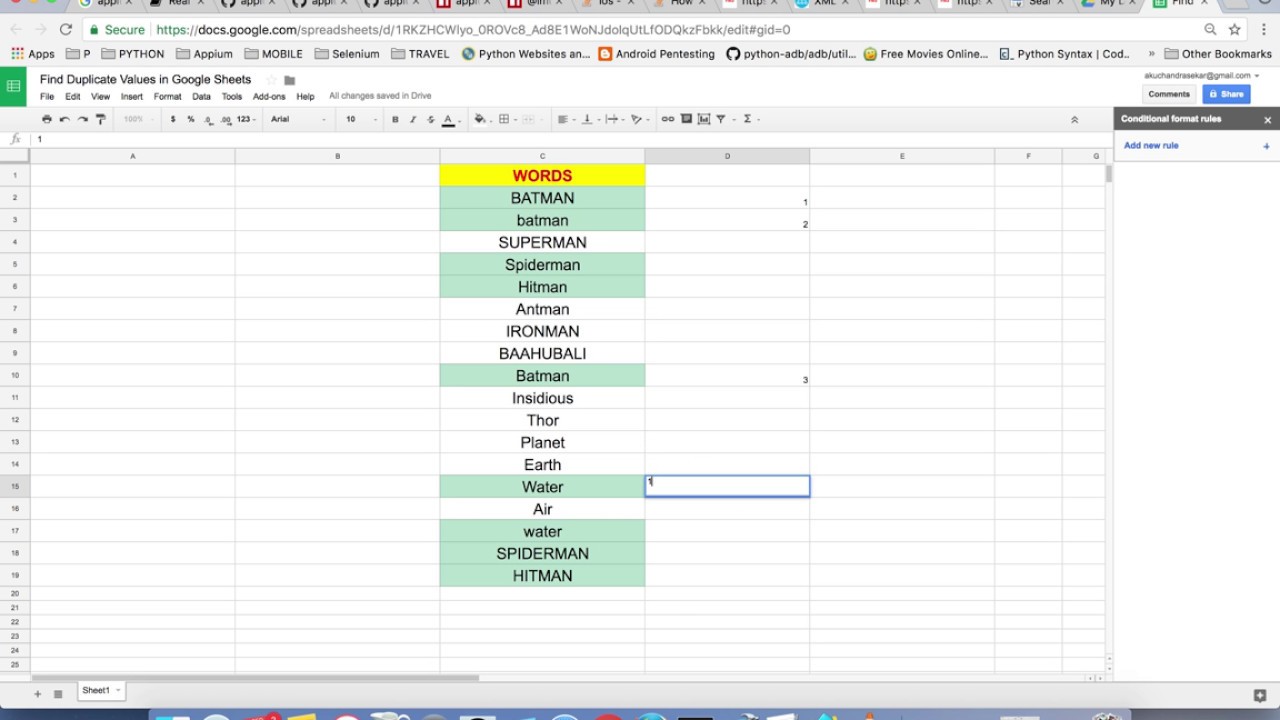
Task: Collapse the menus with double chevron
Action: click(1075, 119)
